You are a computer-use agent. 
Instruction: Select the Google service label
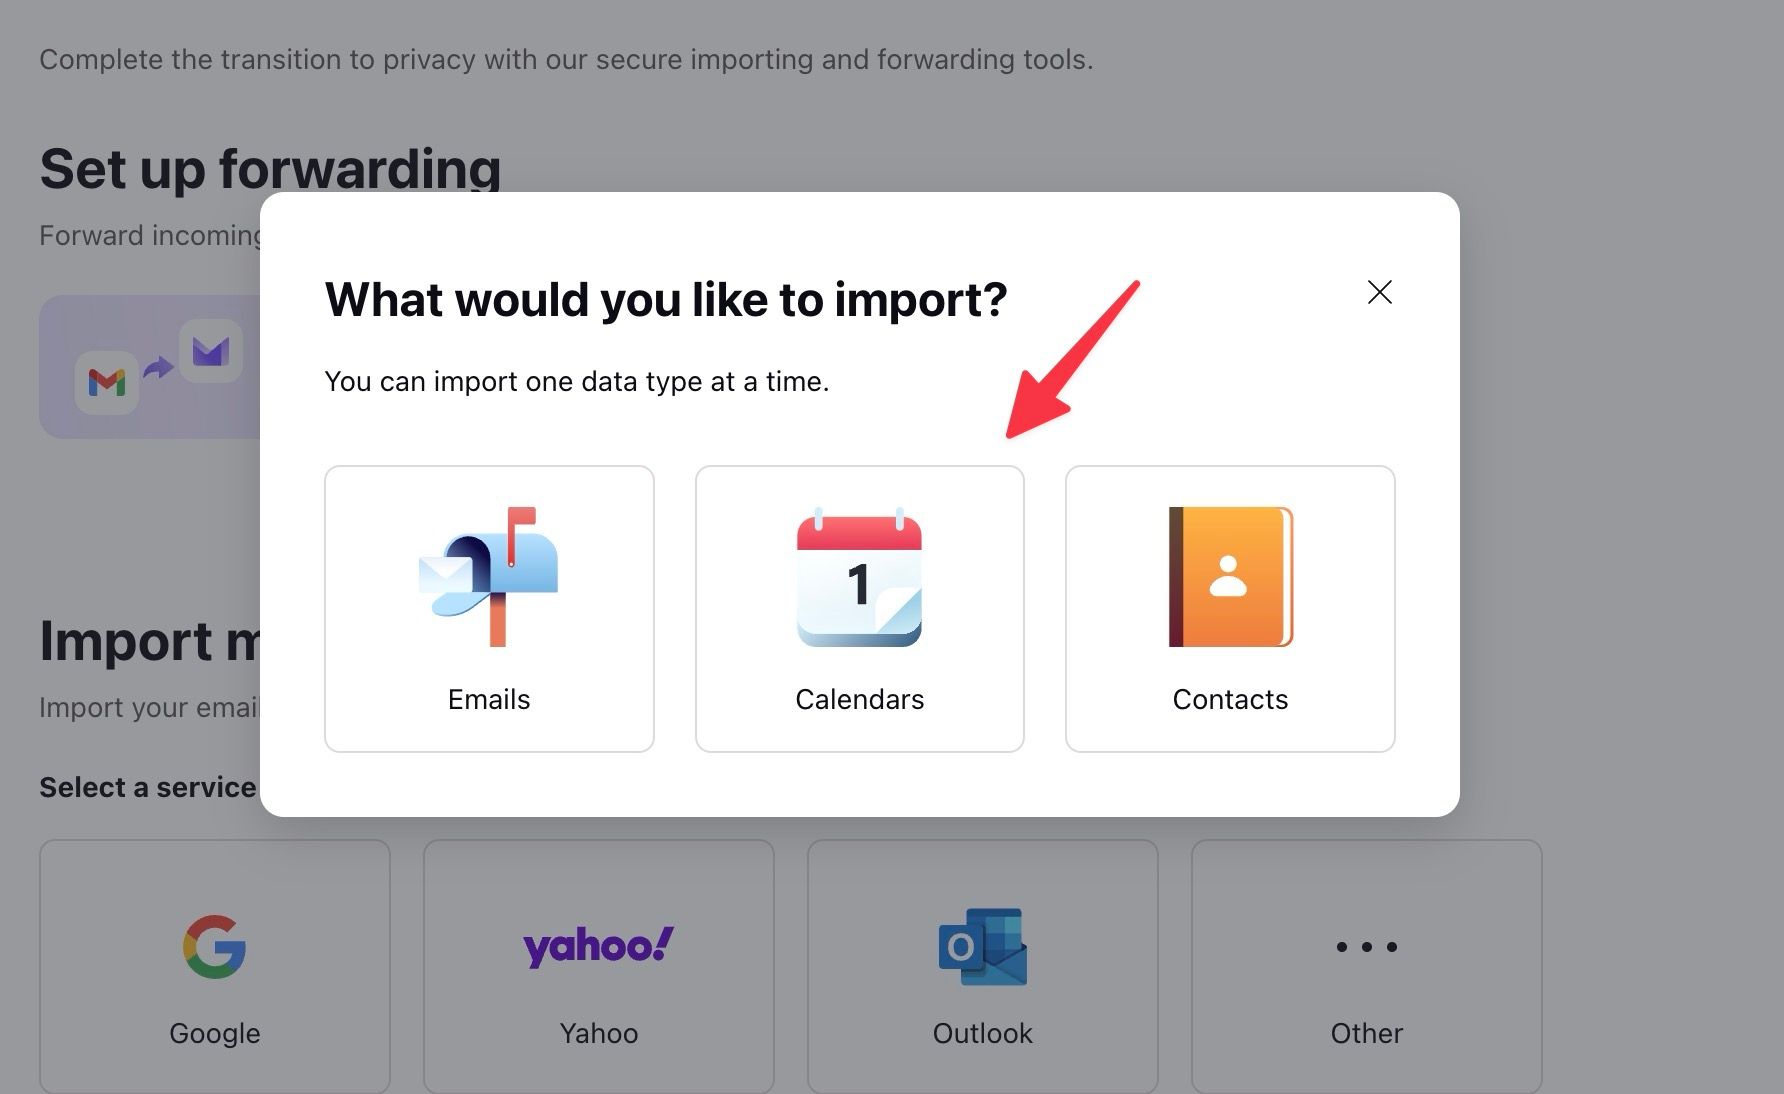pos(215,1033)
